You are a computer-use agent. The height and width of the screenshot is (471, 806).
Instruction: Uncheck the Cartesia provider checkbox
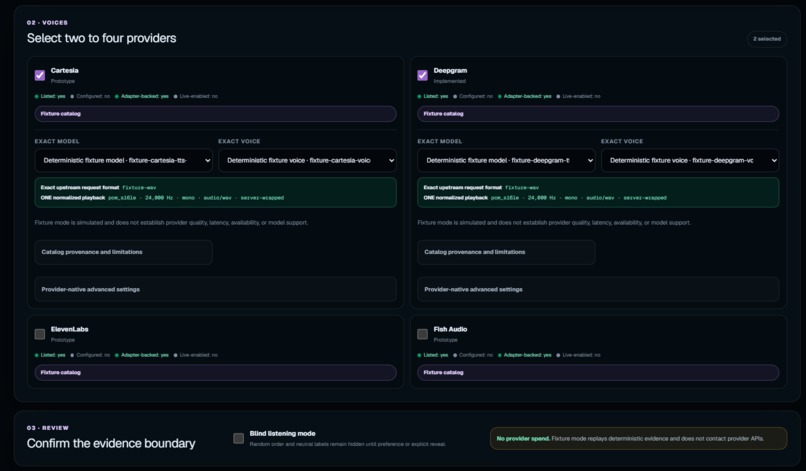pos(40,76)
